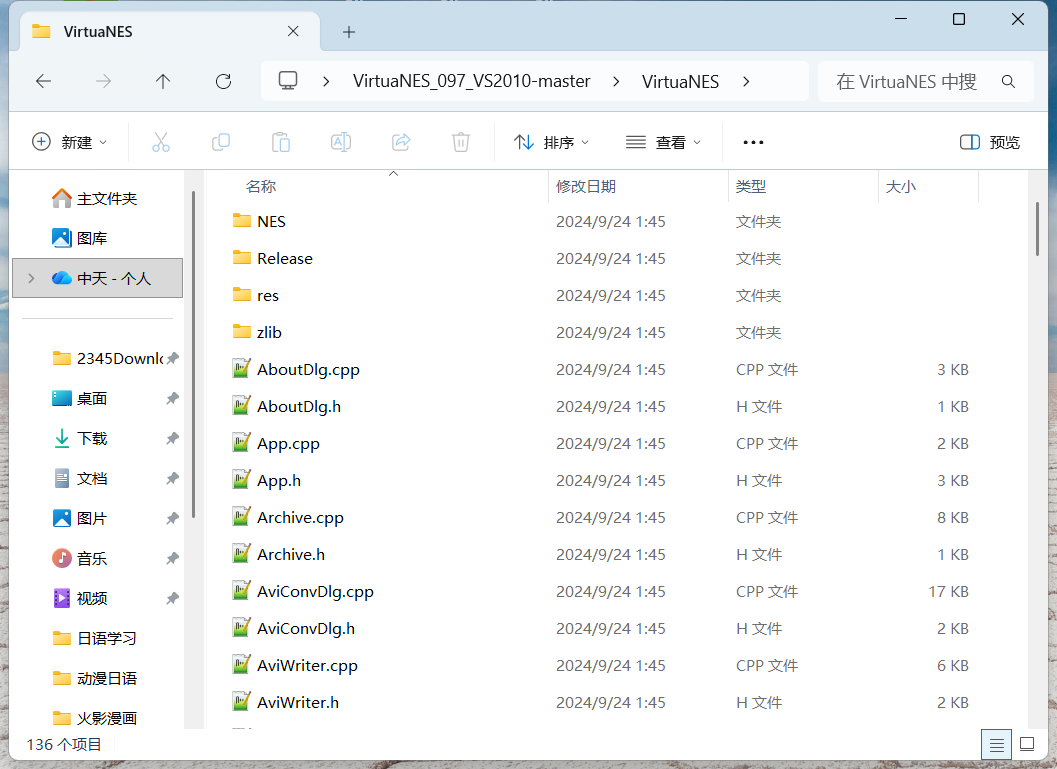
Task: Select AviWriter.cpp file name
Action: tap(307, 665)
